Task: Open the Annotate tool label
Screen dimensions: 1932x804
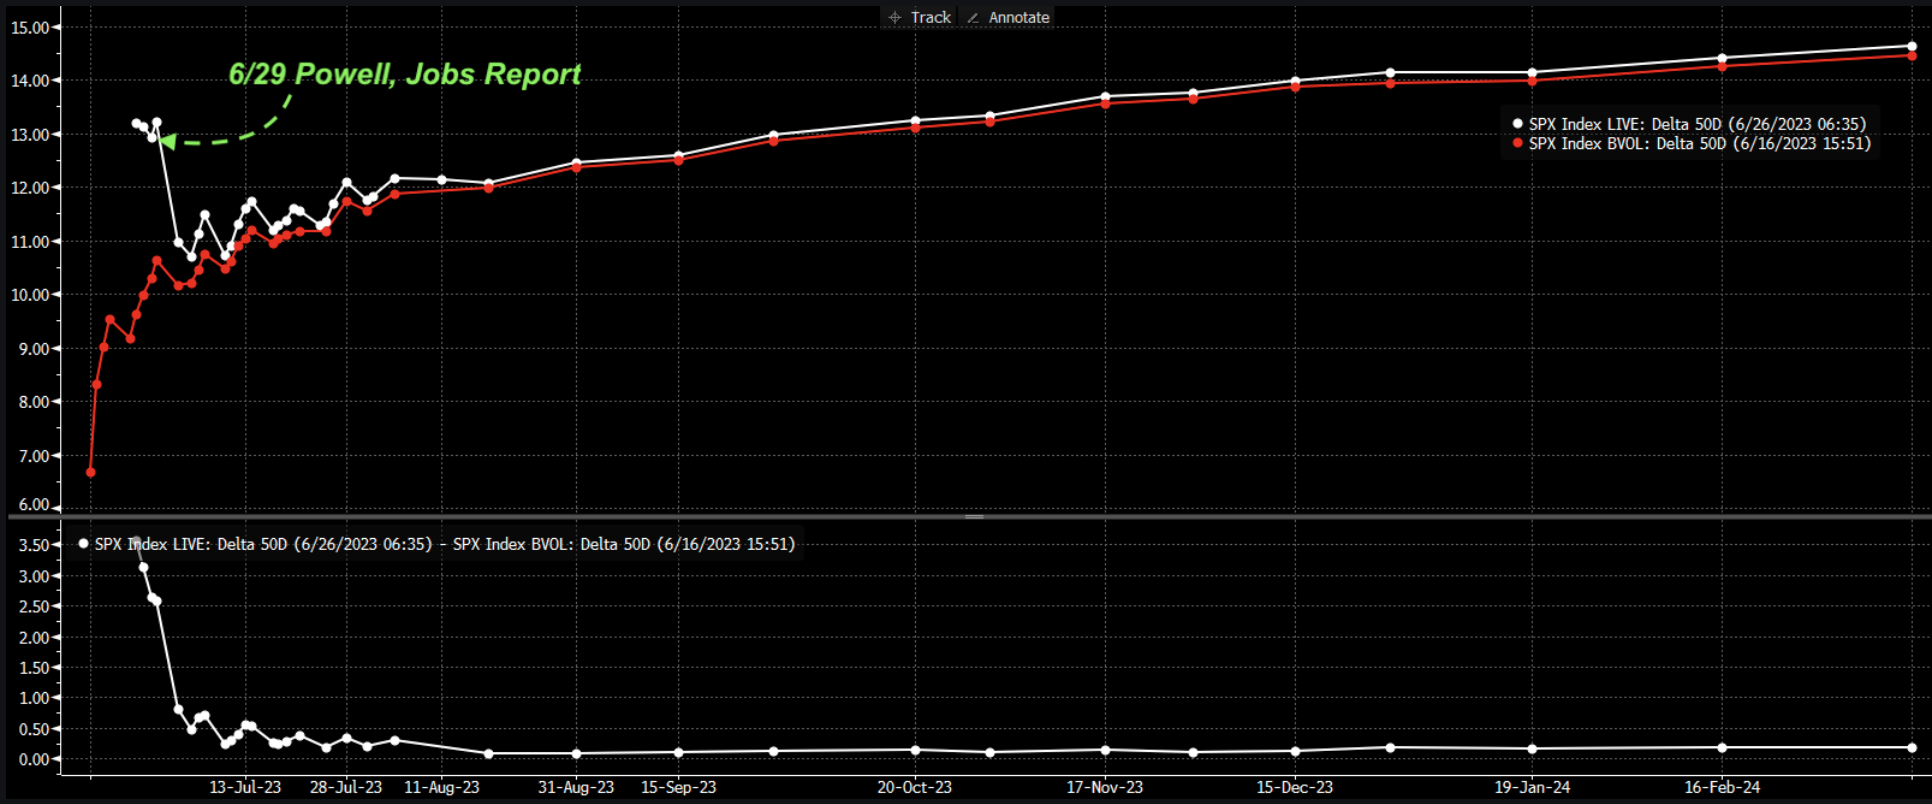Action: (x=1019, y=17)
